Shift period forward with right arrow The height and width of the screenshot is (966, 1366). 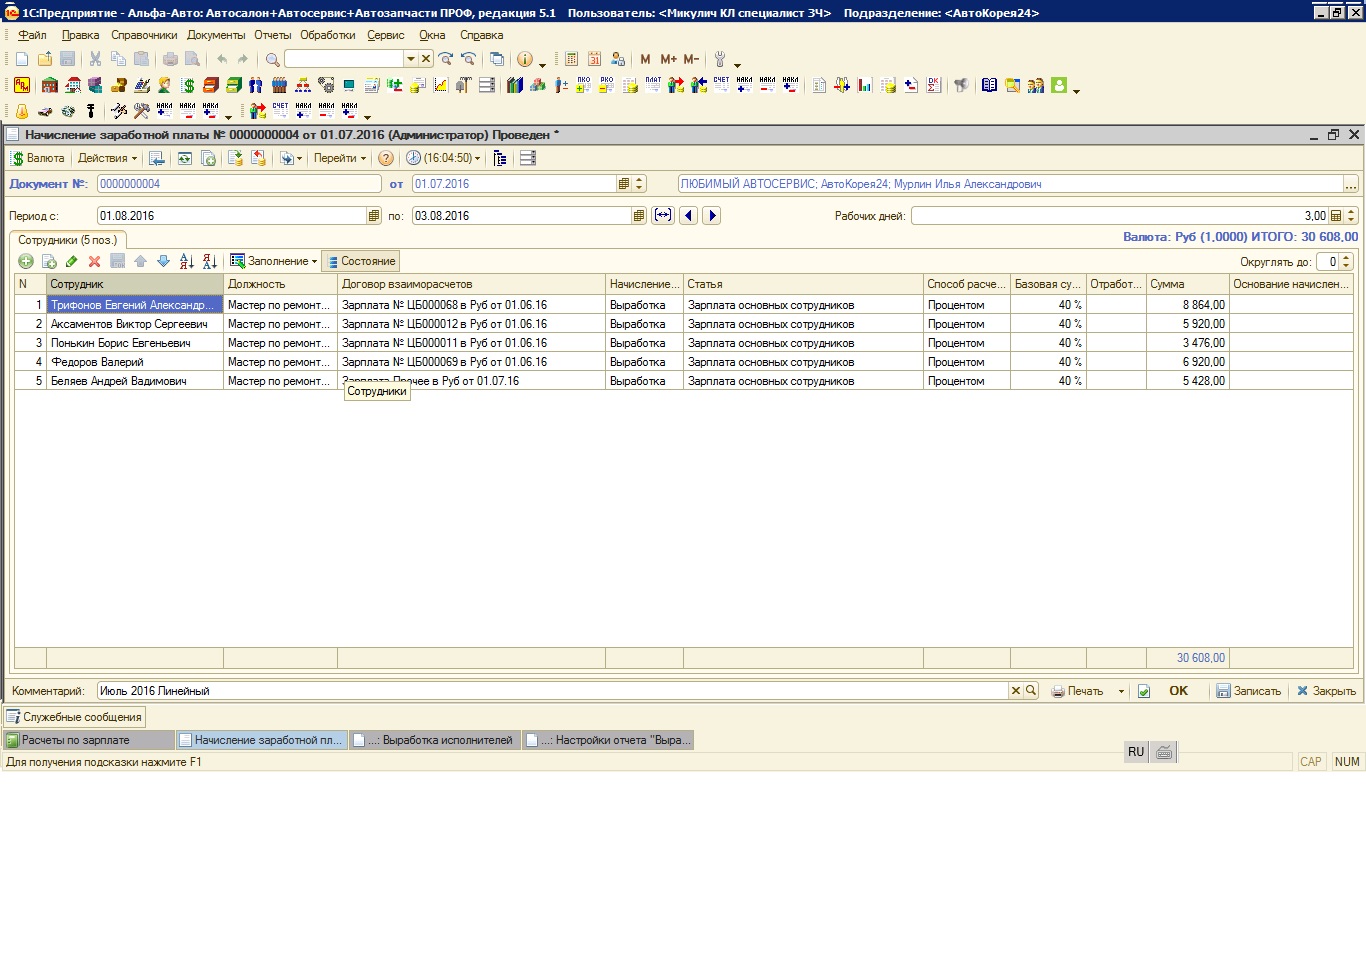pos(712,215)
